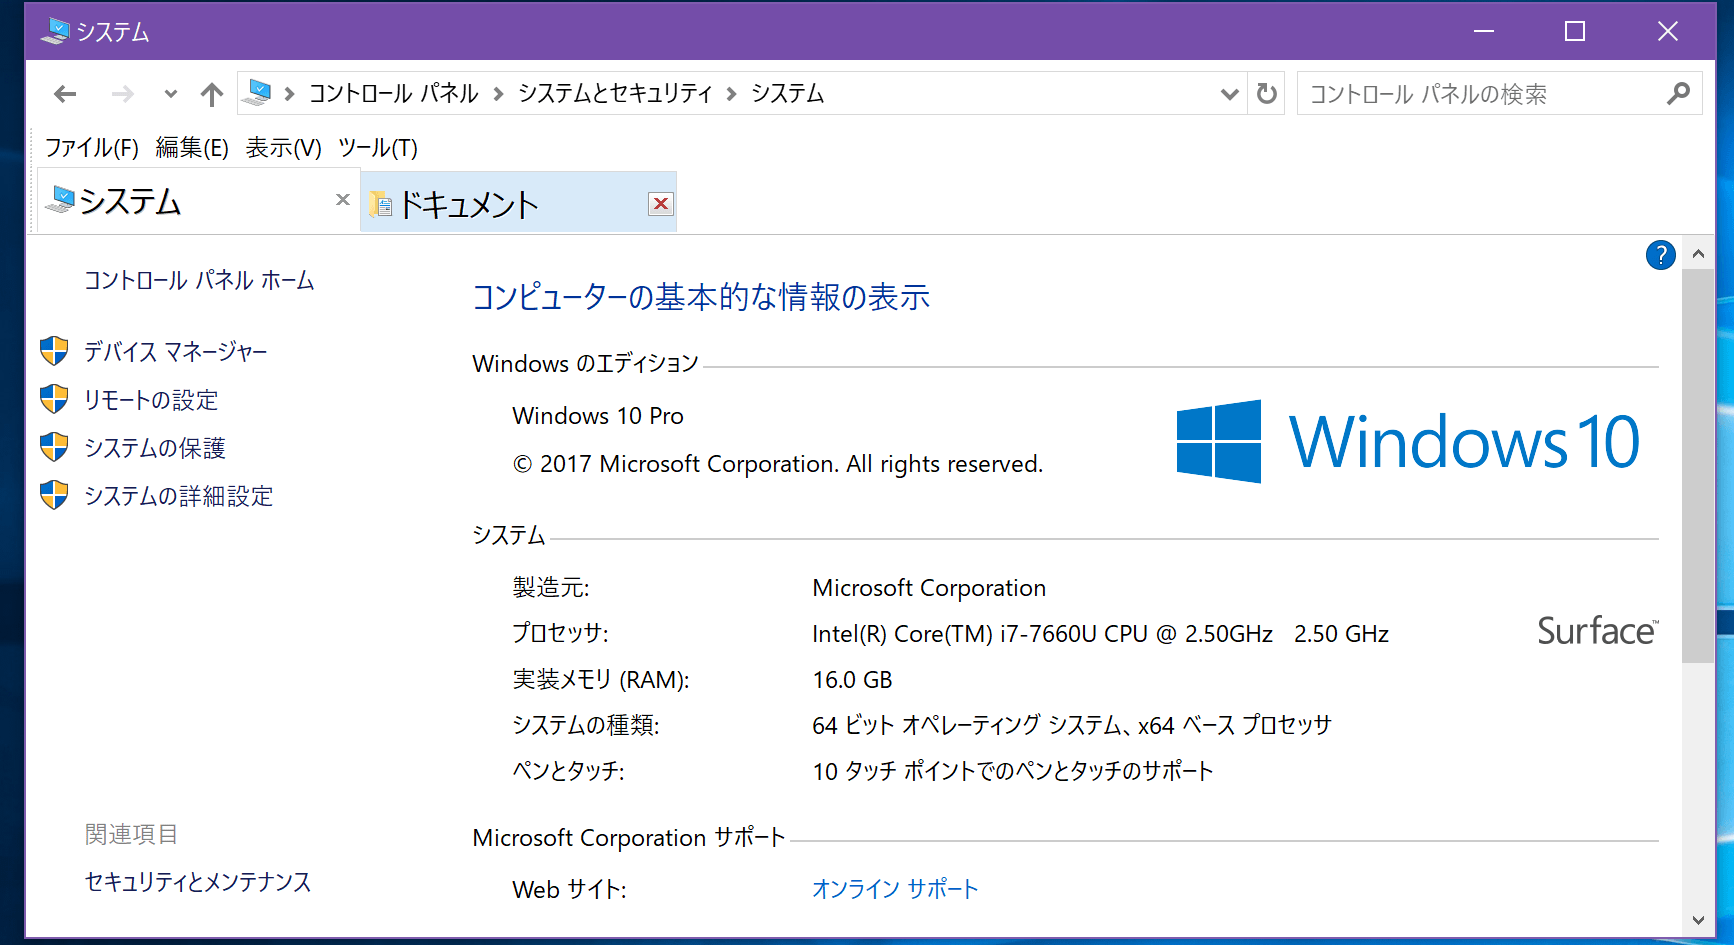Image resolution: width=1734 pixels, height=945 pixels.
Task: Minimize the システム window
Action: point(1484,31)
